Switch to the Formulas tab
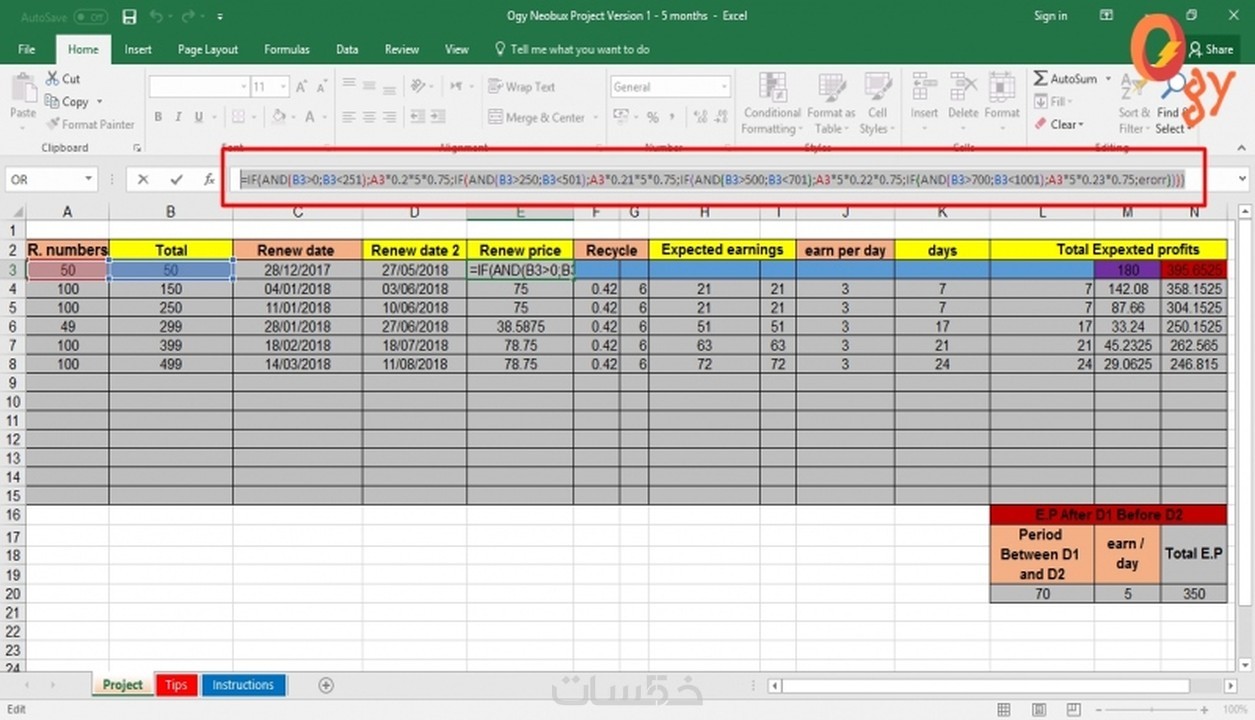This screenshot has width=1255, height=720. pos(288,49)
